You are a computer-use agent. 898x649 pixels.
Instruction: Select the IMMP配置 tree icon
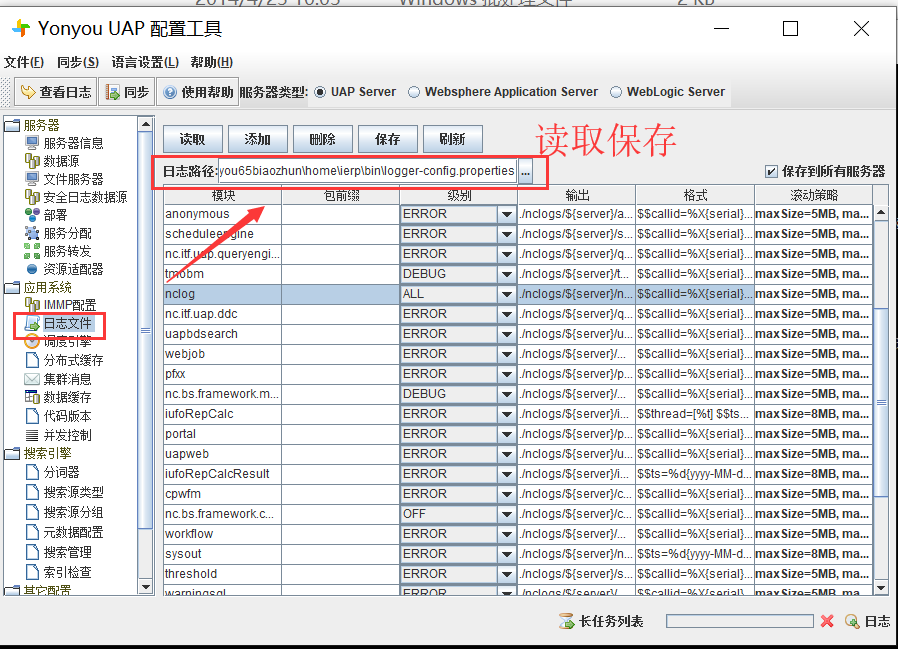(32, 305)
